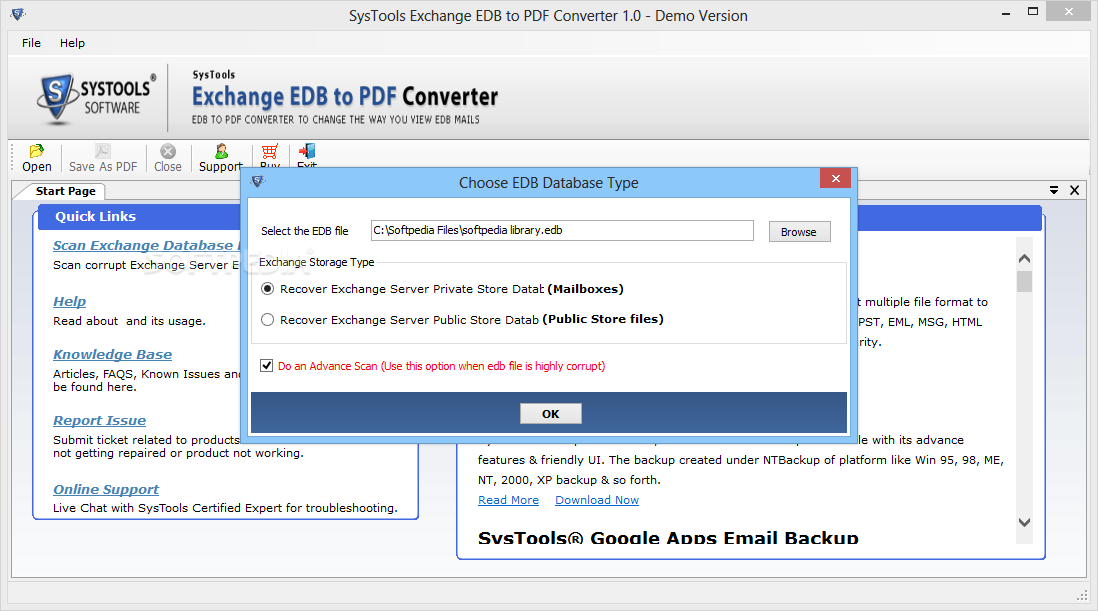Image resolution: width=1098 pixels, height=611 pixels.
Task: Click the Browse button
Action: (x=799, y=232)
